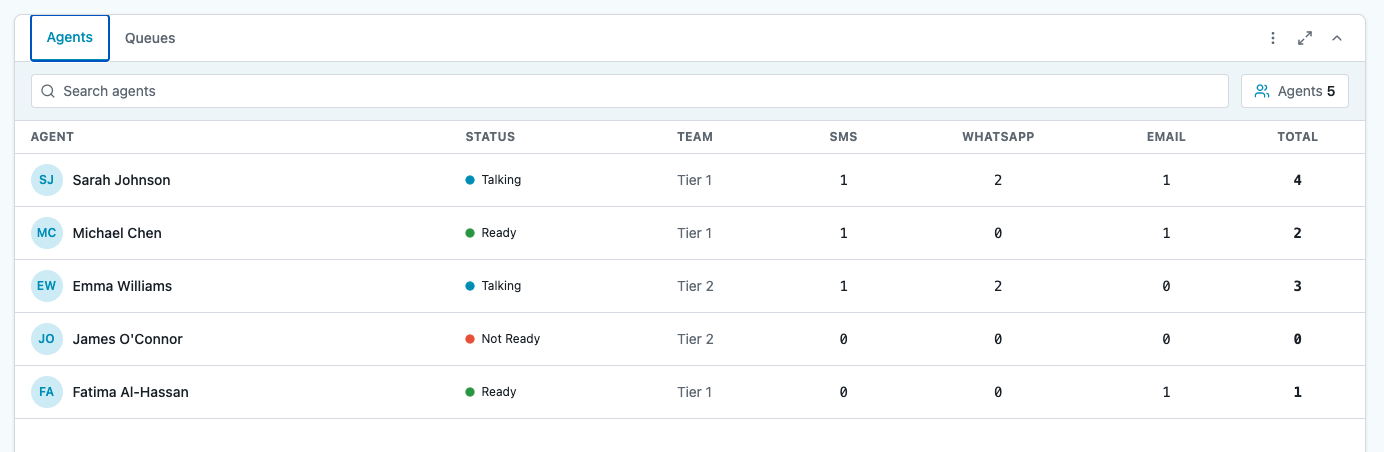1384x452 pixels.
Task: Click Tier 2 in Emma Williams's row
Action: (x=696, y=286)
